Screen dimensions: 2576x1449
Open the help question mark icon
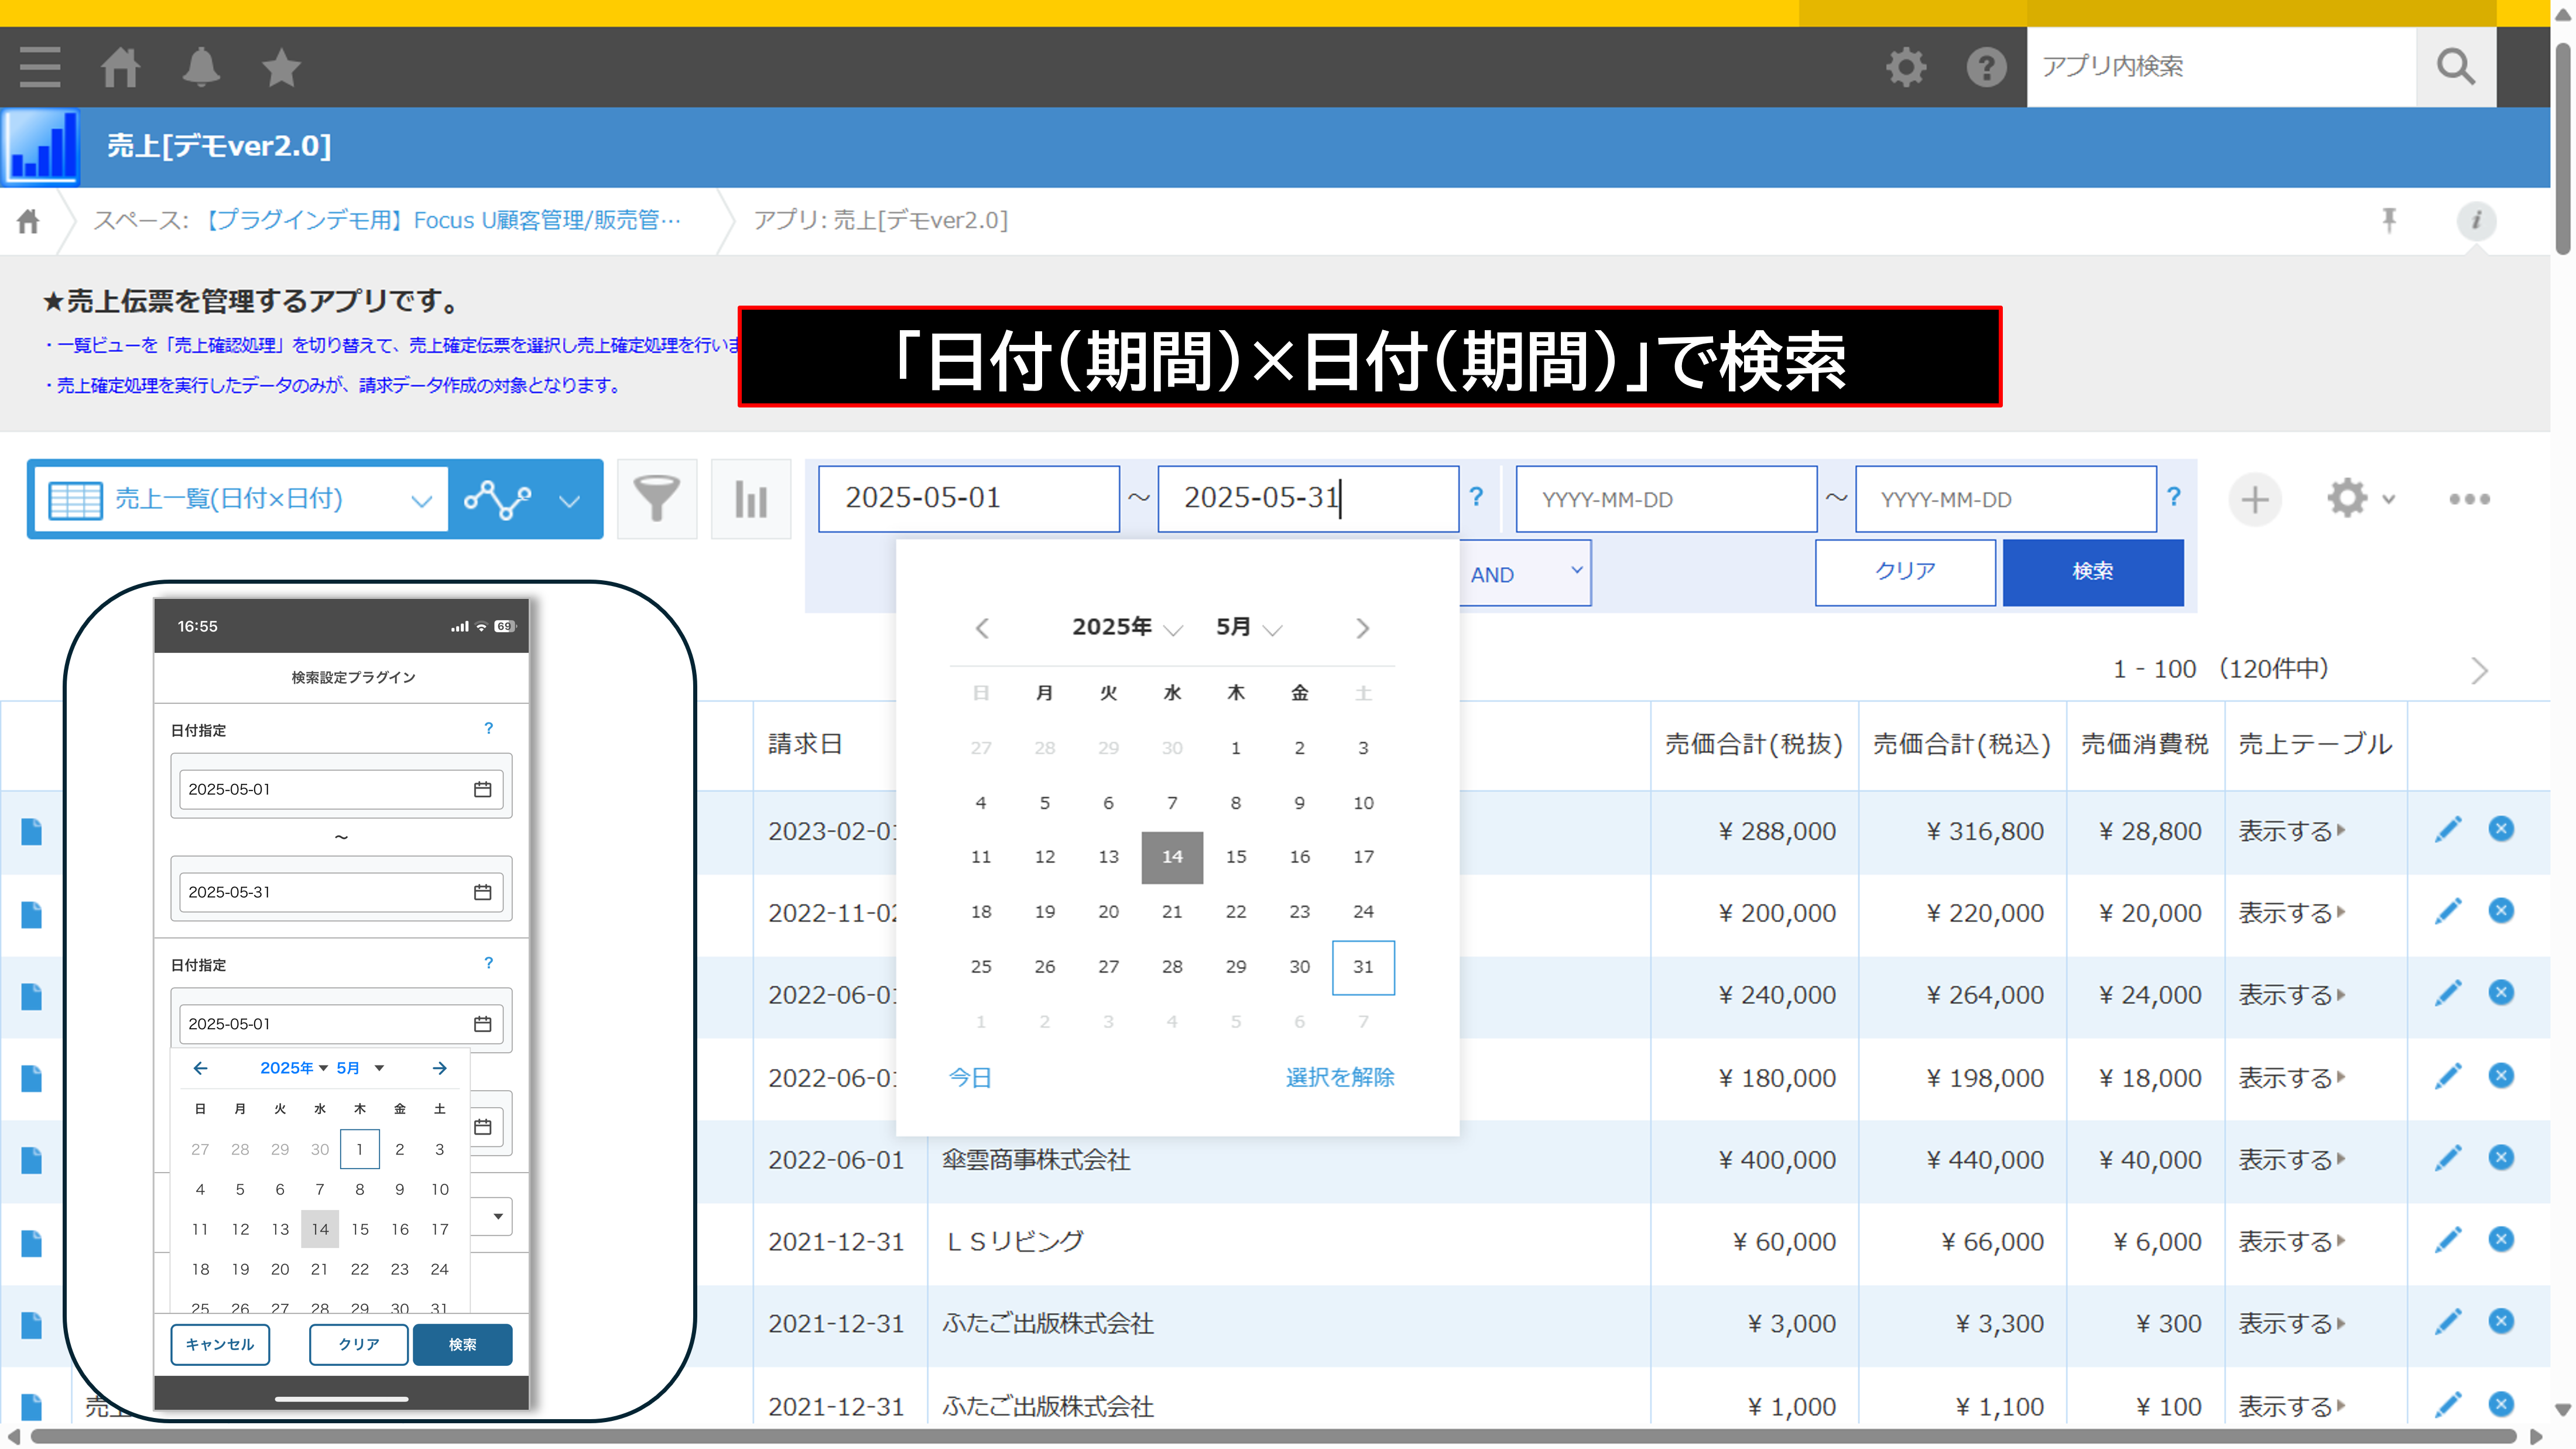point(1986,67)
